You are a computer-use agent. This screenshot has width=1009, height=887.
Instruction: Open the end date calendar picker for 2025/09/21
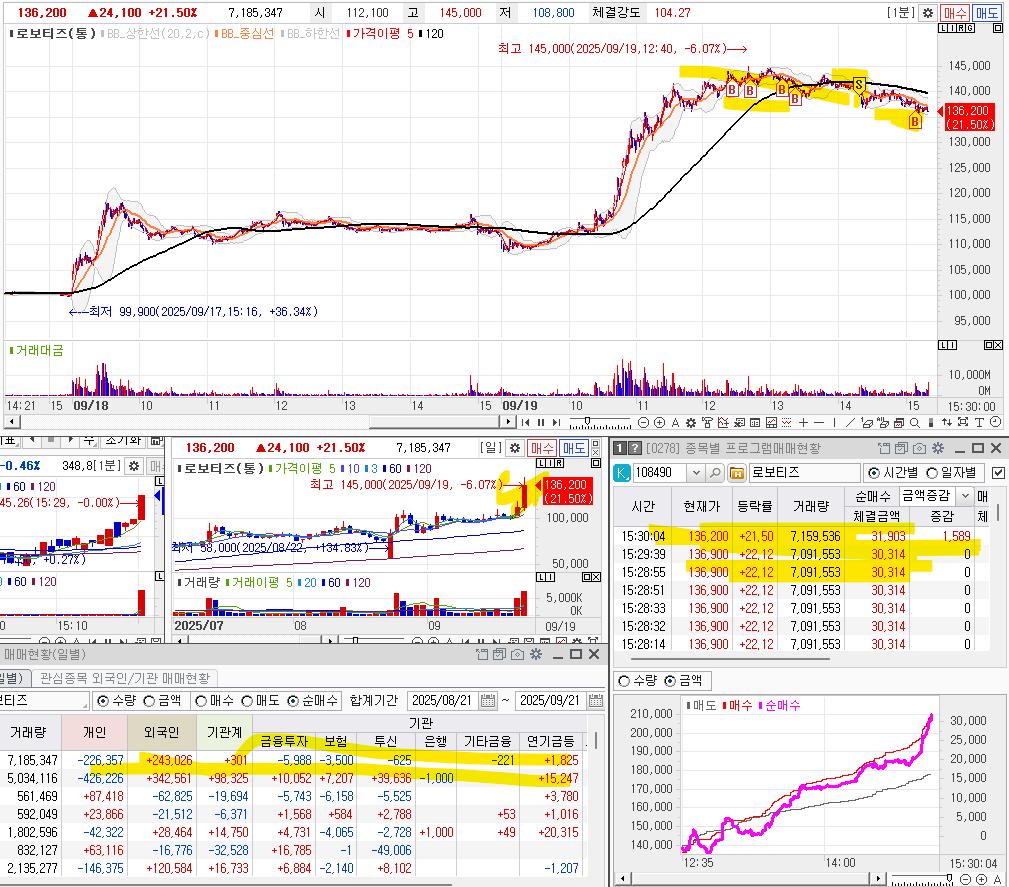click(596, 701)
